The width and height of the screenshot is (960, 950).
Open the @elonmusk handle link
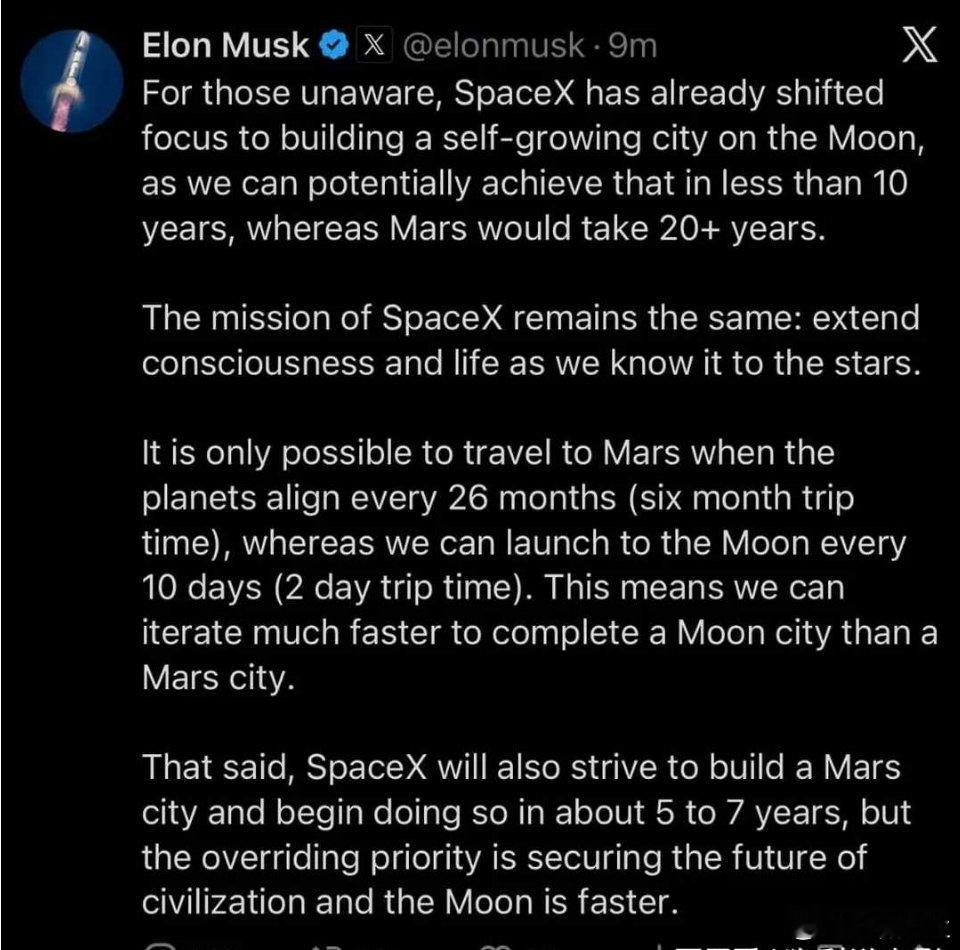coord(493,45)
